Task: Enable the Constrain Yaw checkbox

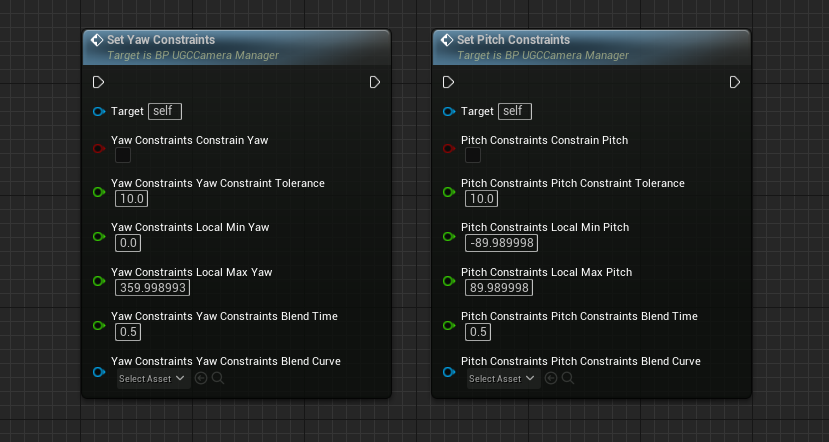Action: (123, 155)
